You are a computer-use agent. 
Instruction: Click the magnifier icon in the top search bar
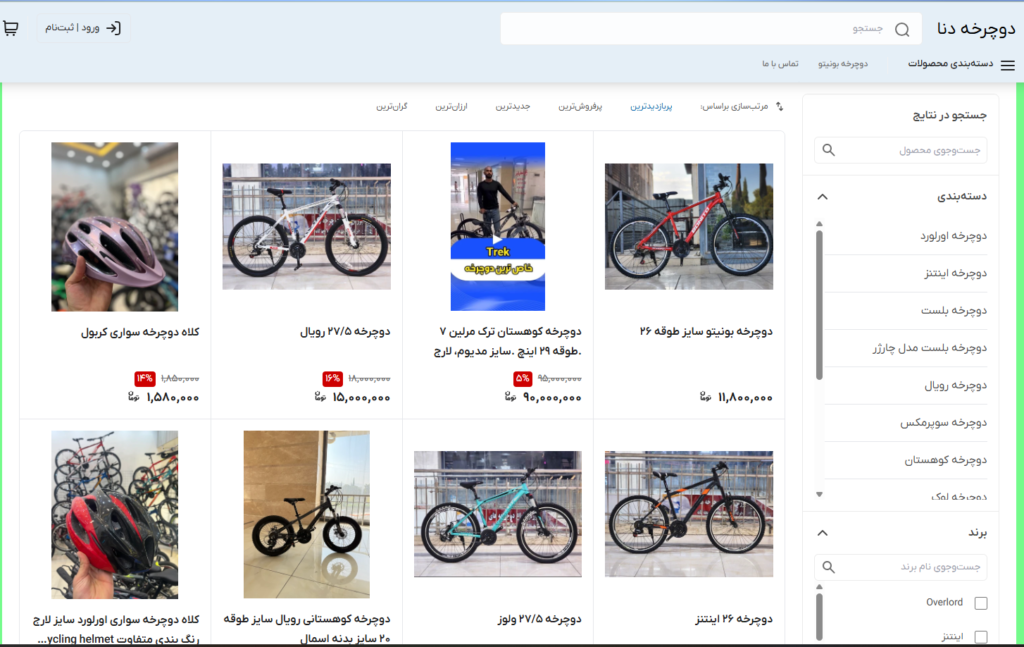click(x=902, y=29)
